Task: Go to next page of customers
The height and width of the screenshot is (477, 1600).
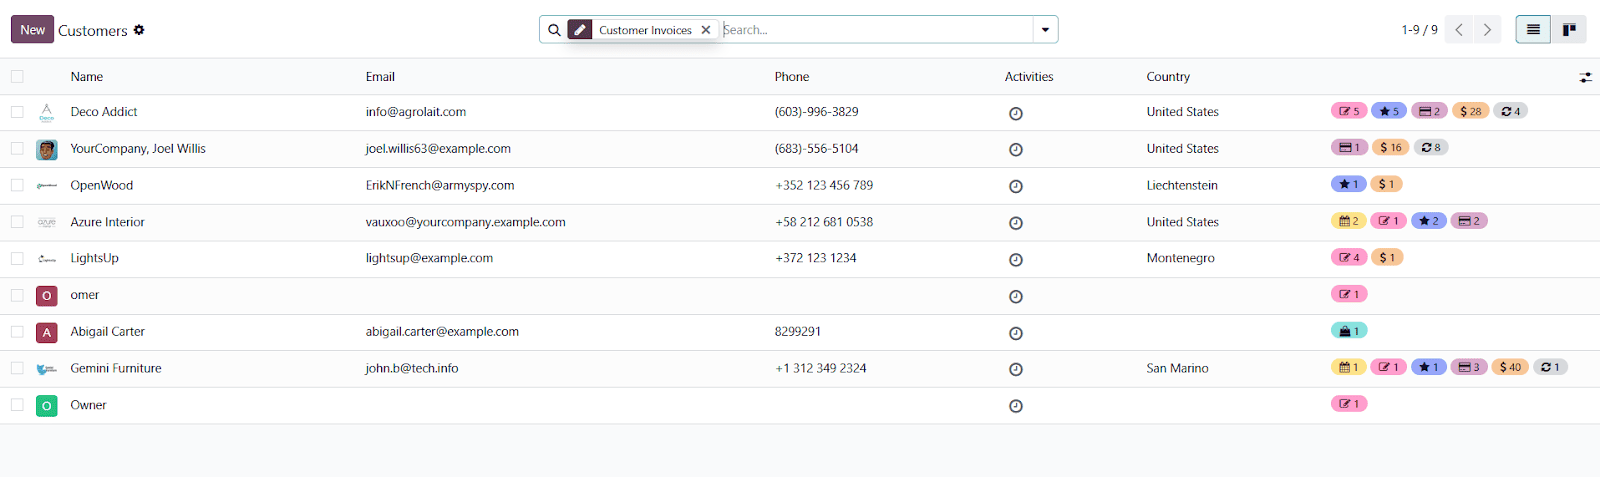Action: (x=1487, y=30)
